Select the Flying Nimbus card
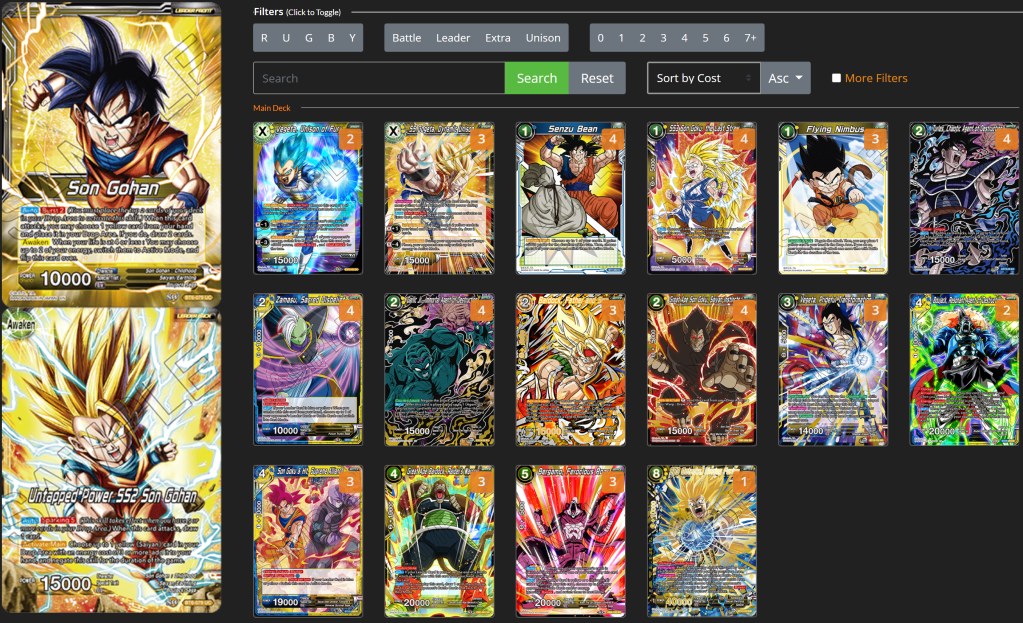Screen dimensions: 1023x623 click(x=833, y=198)
